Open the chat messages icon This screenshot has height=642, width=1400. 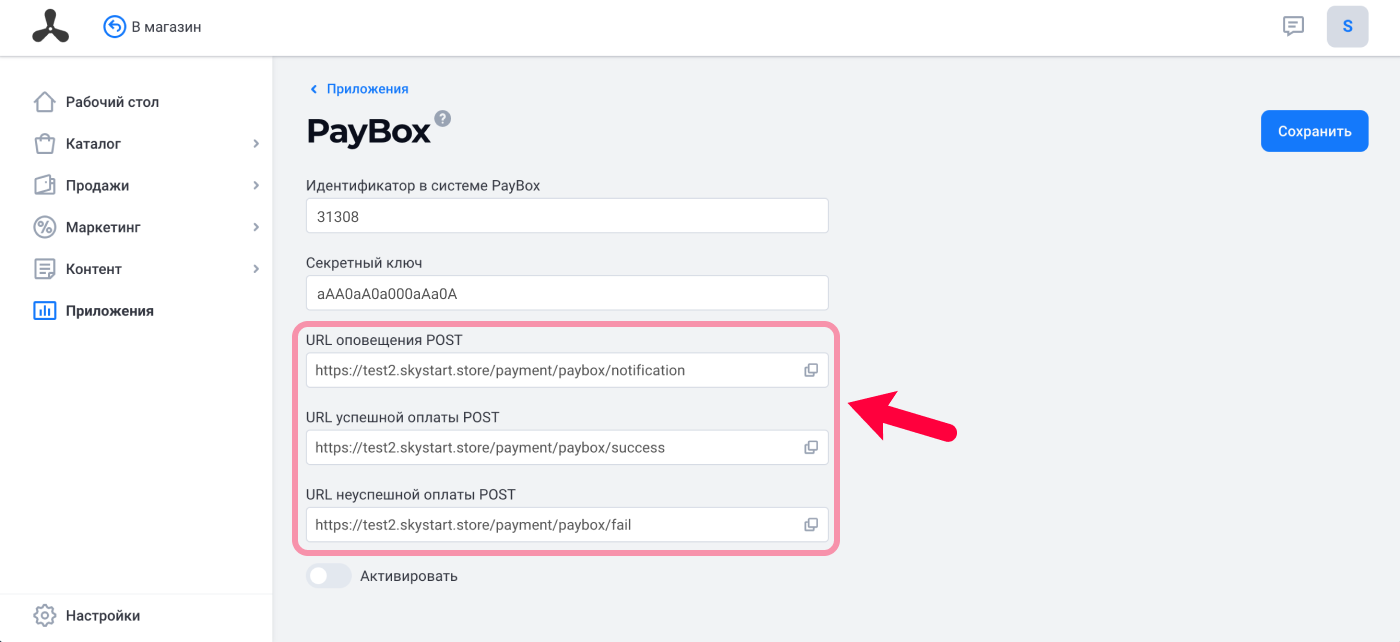coord(1293,26)
